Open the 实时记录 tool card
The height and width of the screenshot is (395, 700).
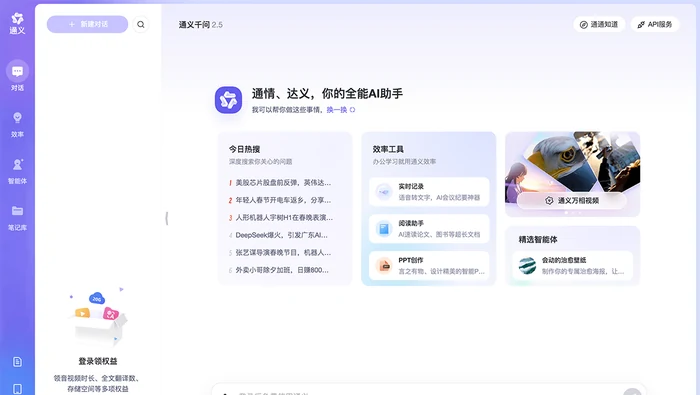click(429, 192)
